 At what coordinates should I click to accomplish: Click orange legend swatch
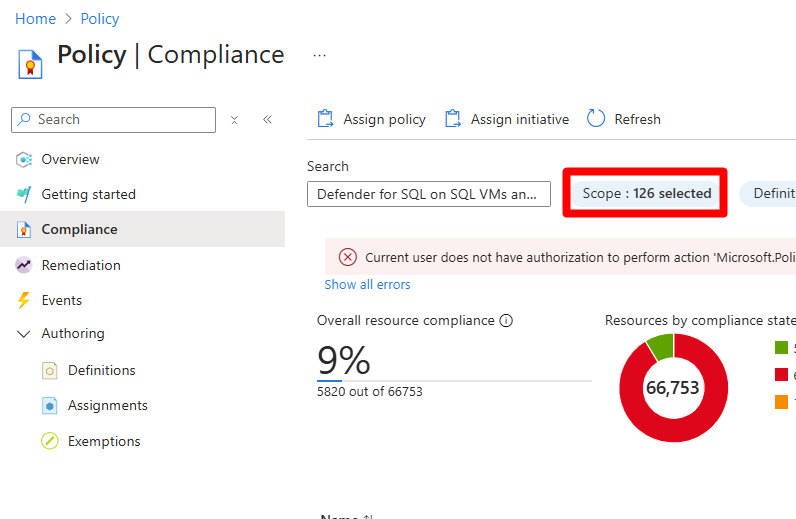coord(781,402)
